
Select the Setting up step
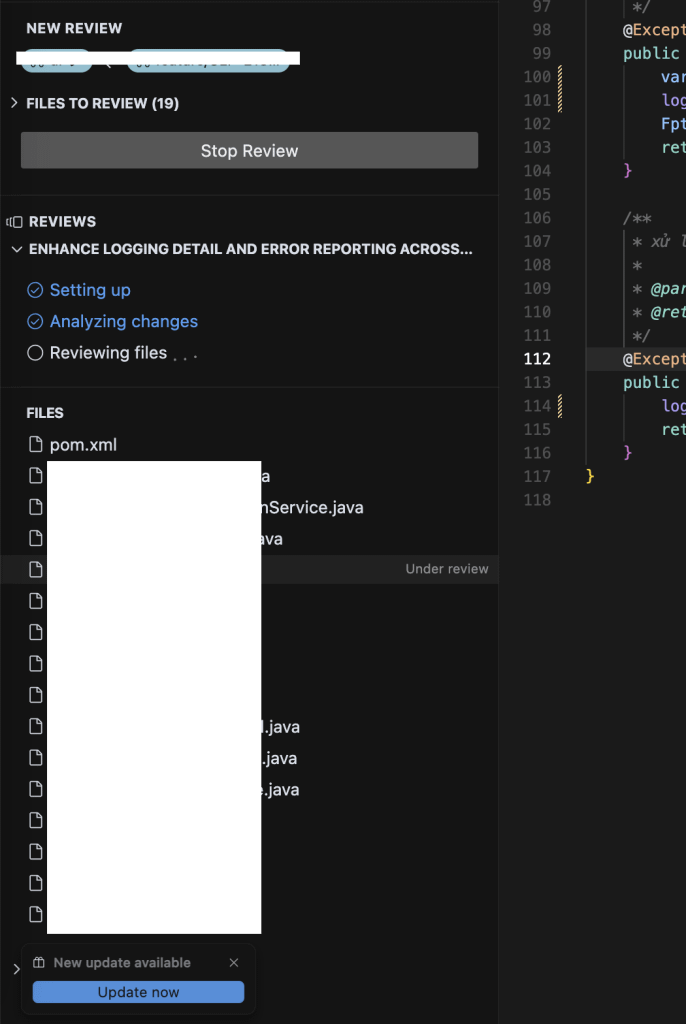90,290
